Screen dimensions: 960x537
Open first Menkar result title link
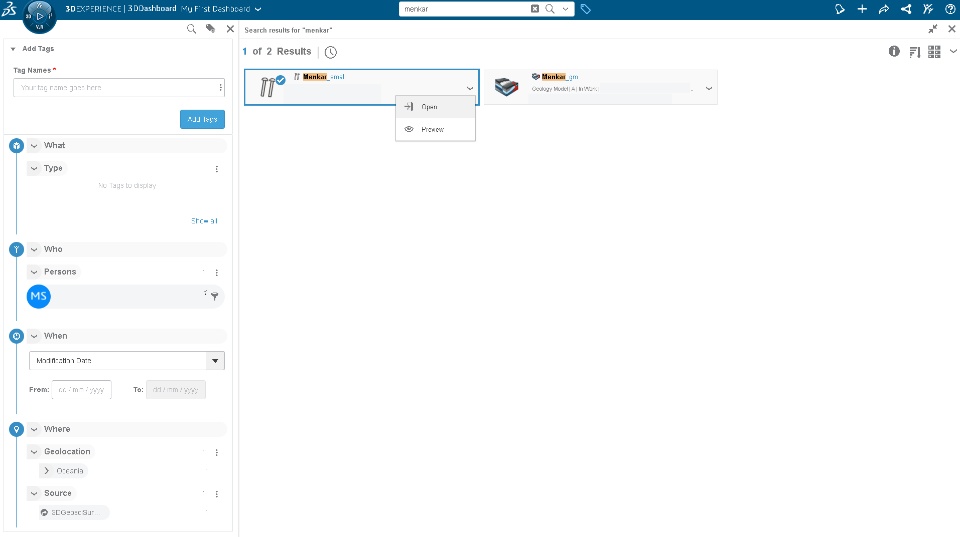point(324,77)
